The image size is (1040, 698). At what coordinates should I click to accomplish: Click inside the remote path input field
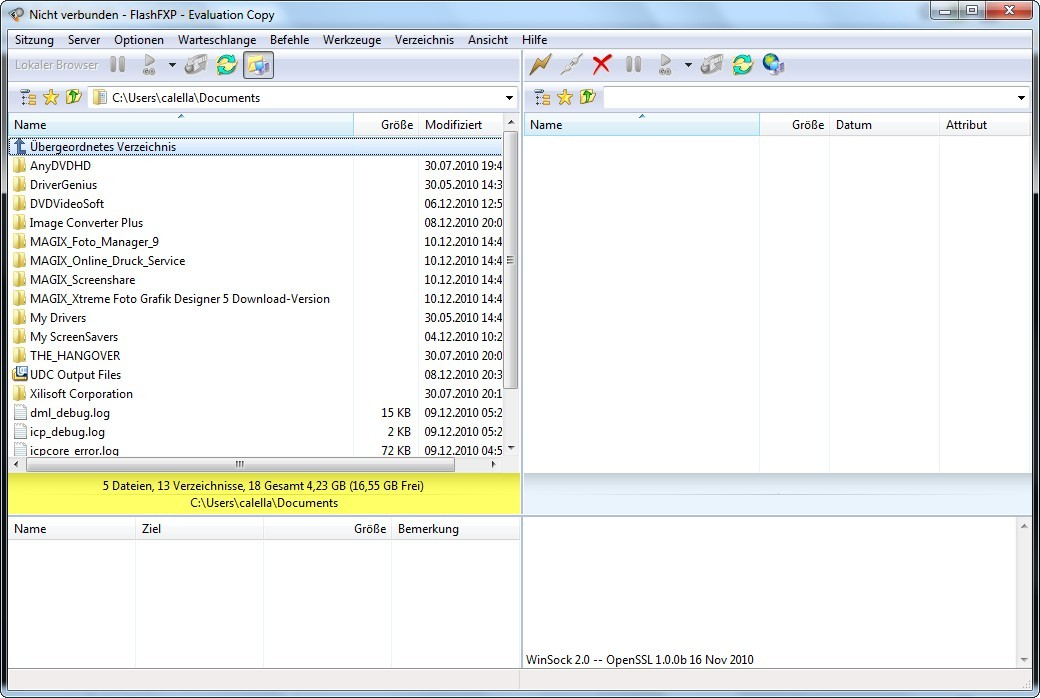click(x=809, y=98)
